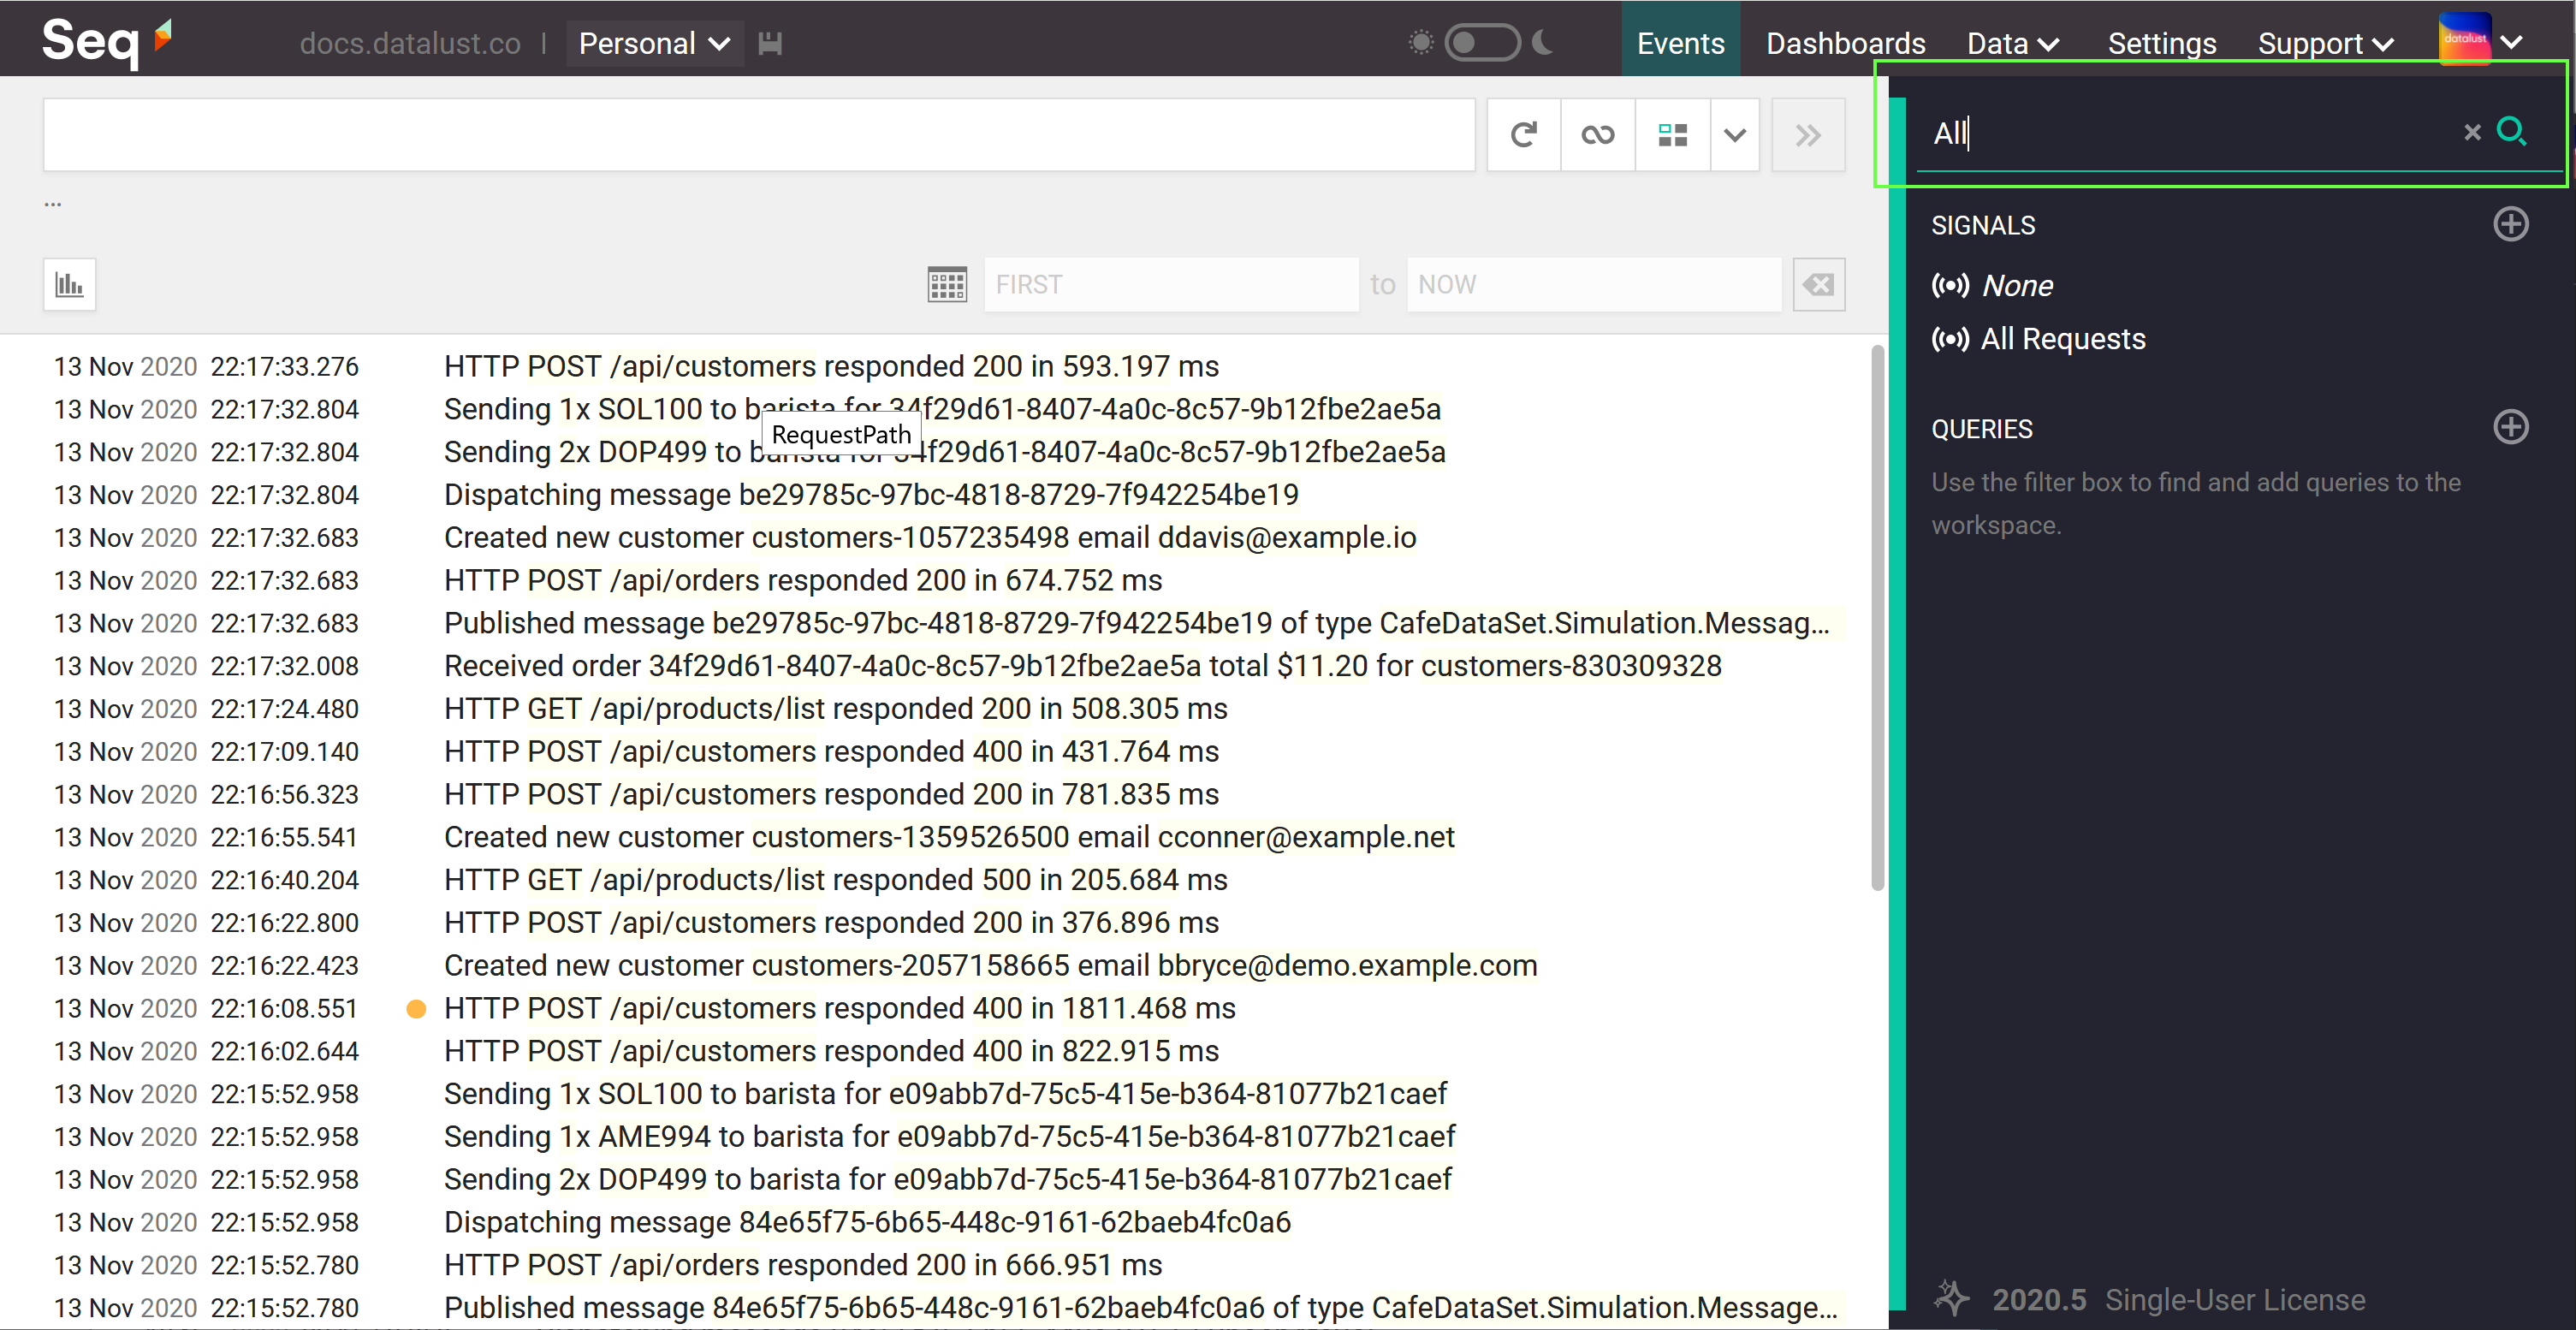Select the None signal
2576x1330 pixels.
click(x=2016, y=286)
